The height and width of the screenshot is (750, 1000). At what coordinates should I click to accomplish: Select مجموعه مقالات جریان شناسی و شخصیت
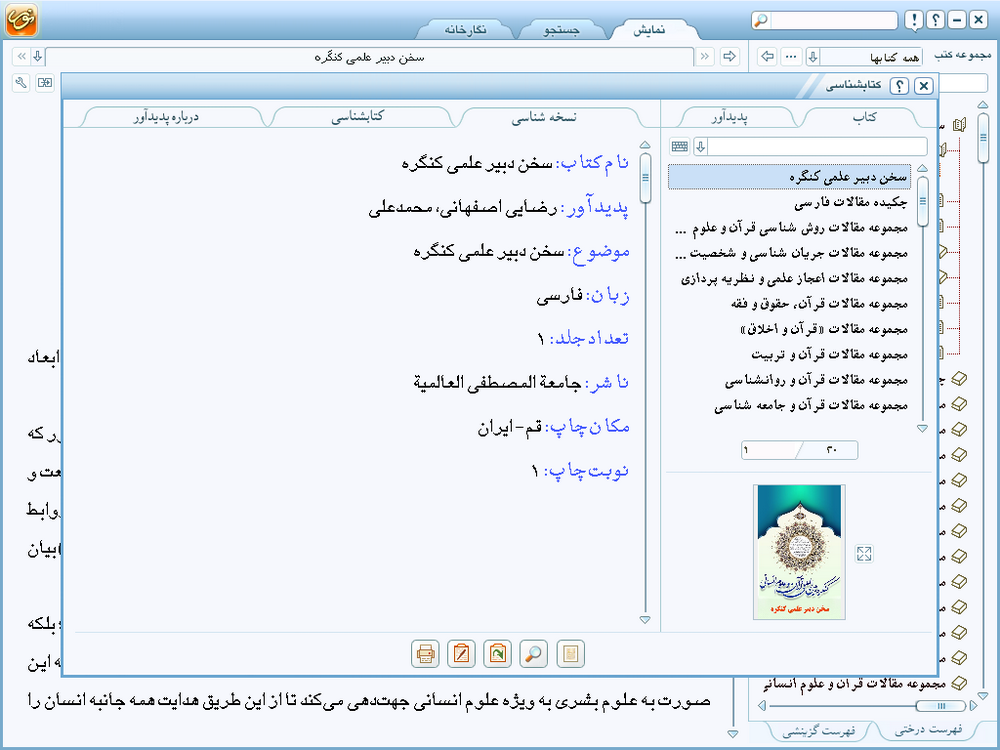coord(791,253)
